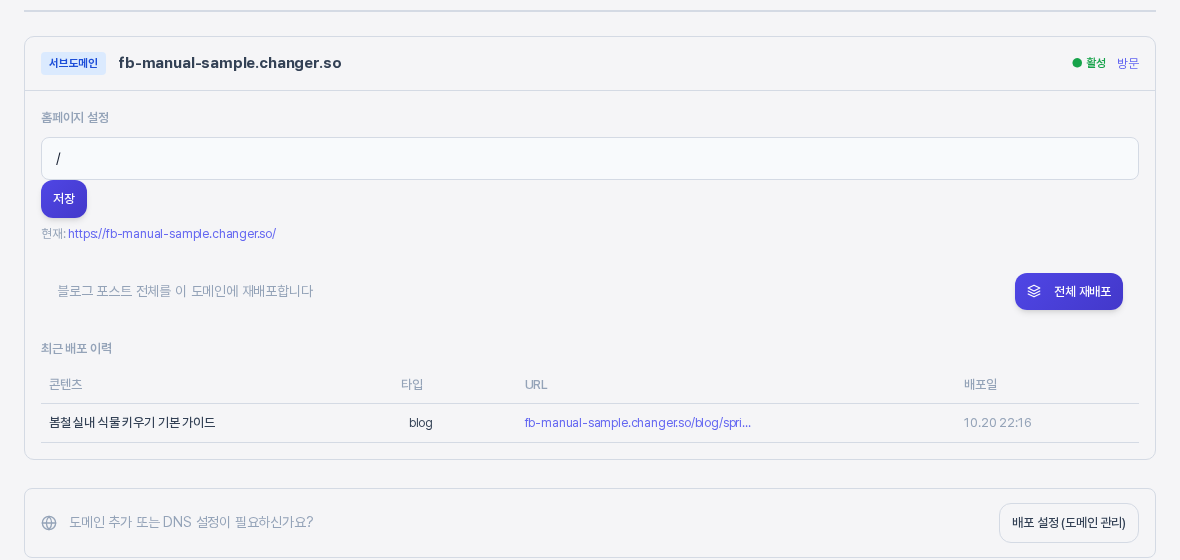Click the fb-manual-sample.changer.so domain heading

tap(230, 63)
